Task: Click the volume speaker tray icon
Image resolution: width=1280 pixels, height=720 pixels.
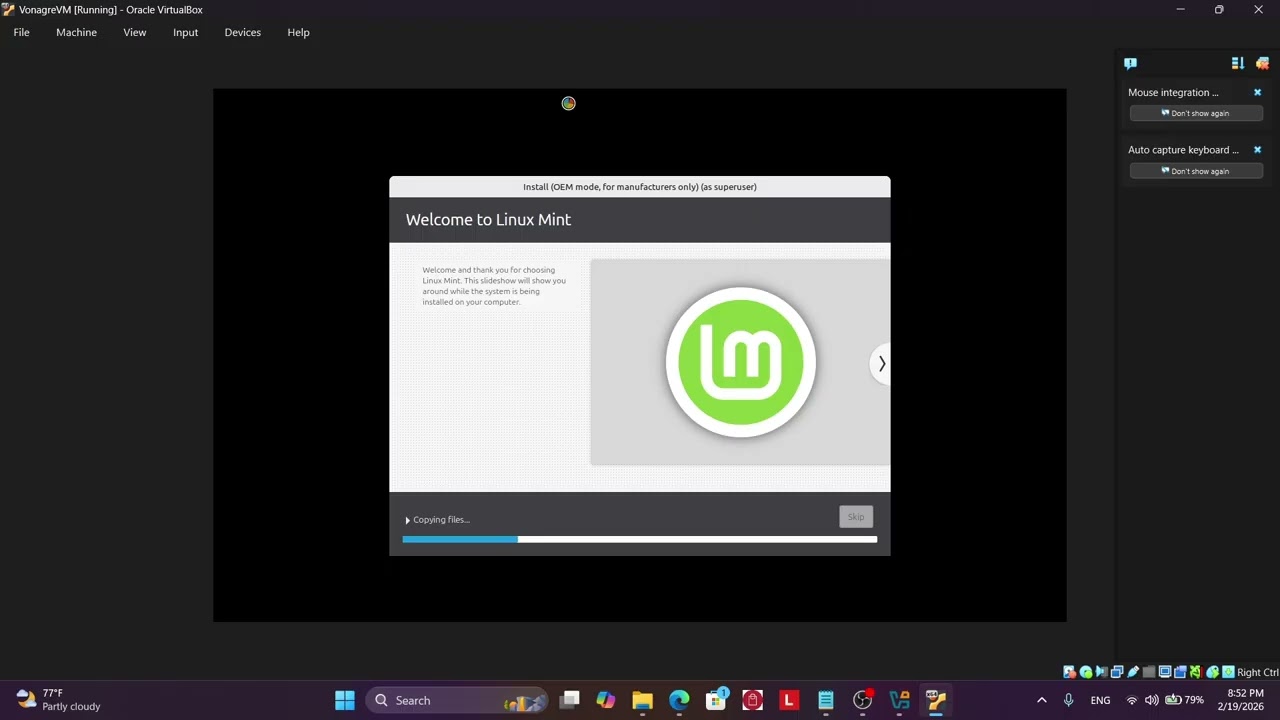Action: click(1151, 700)
